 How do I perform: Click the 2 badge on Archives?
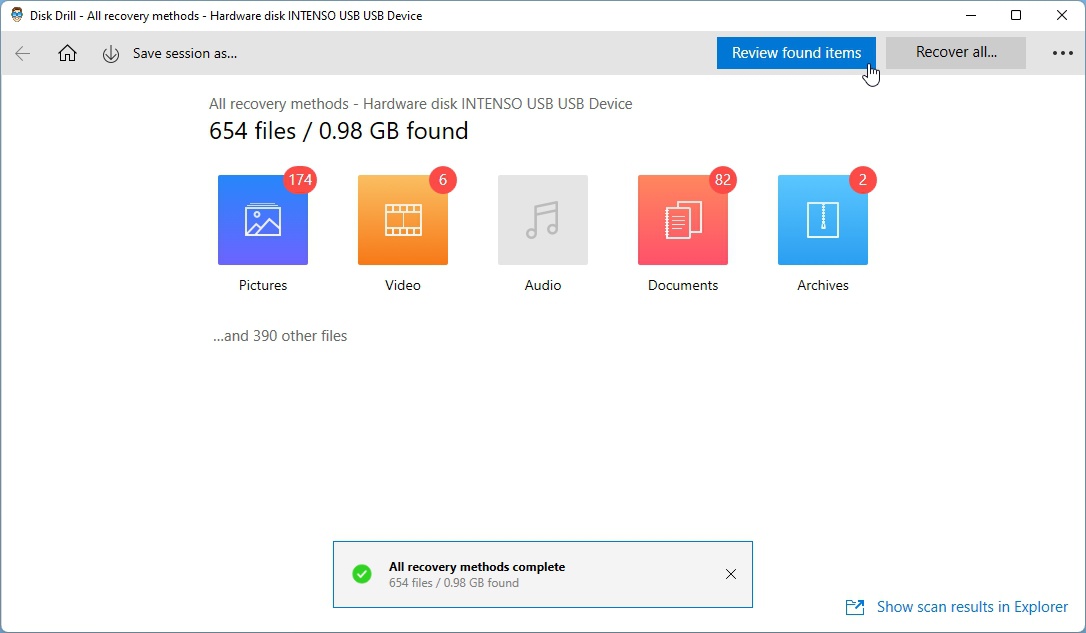coord(863,180)
